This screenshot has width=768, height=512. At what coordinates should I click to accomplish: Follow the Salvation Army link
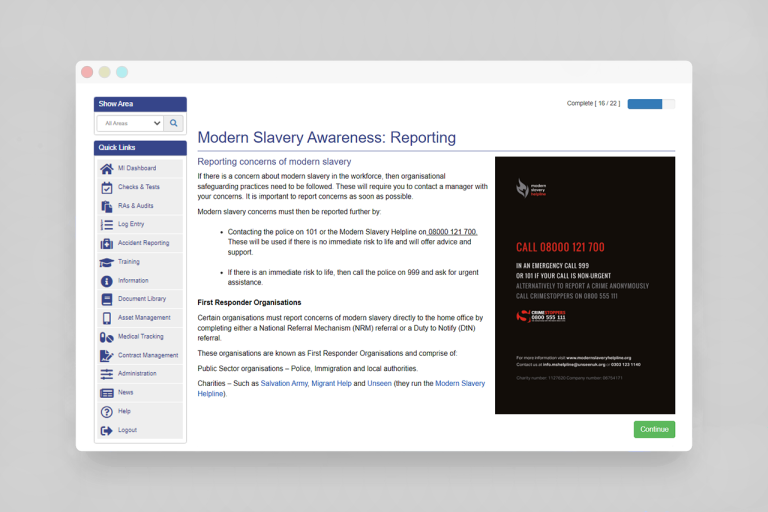[287, 383]
